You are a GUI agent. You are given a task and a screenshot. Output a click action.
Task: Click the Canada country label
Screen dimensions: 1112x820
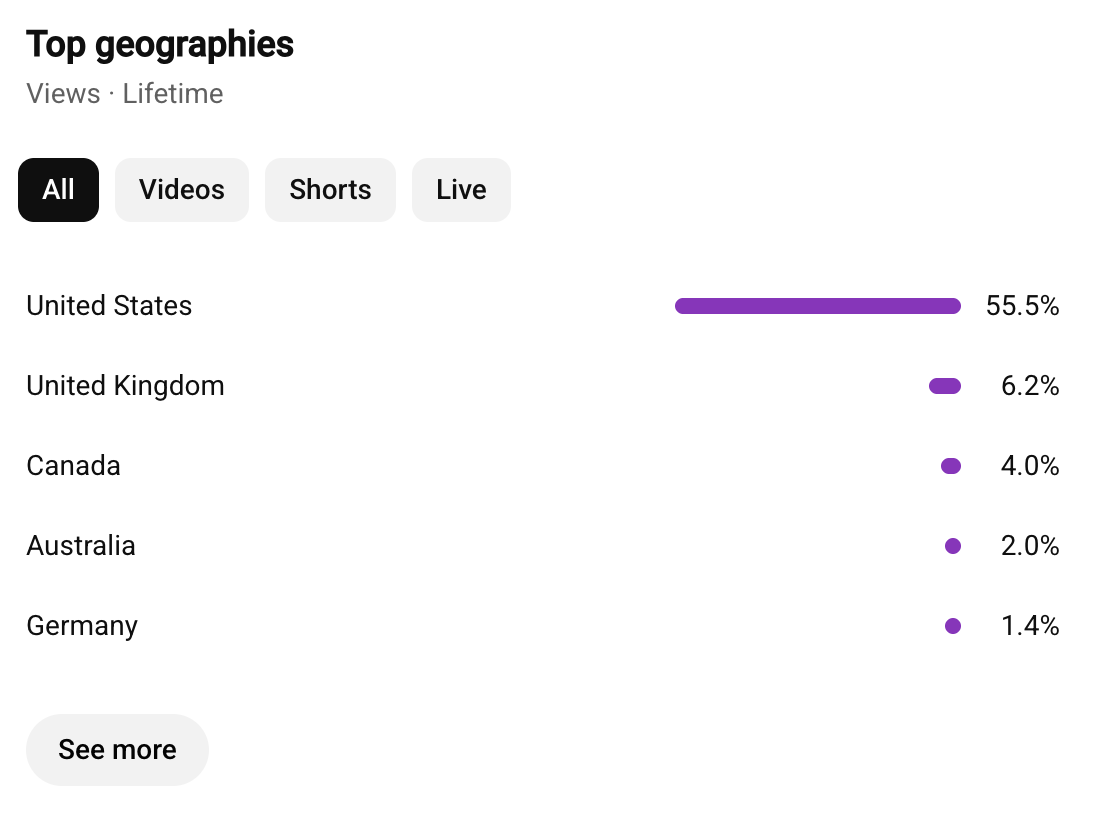pyautogui.click(x=74, y=466)
